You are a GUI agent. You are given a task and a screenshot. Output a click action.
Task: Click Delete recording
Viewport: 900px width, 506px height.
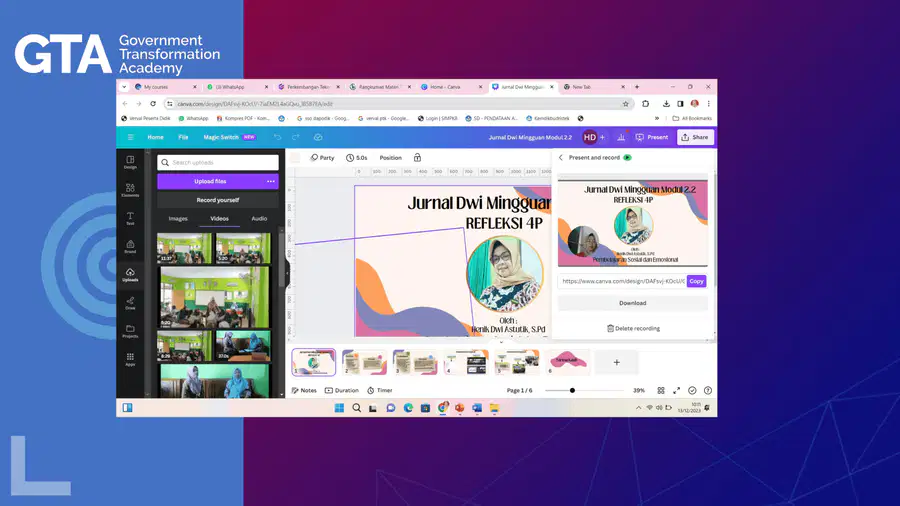click(633, 329)
